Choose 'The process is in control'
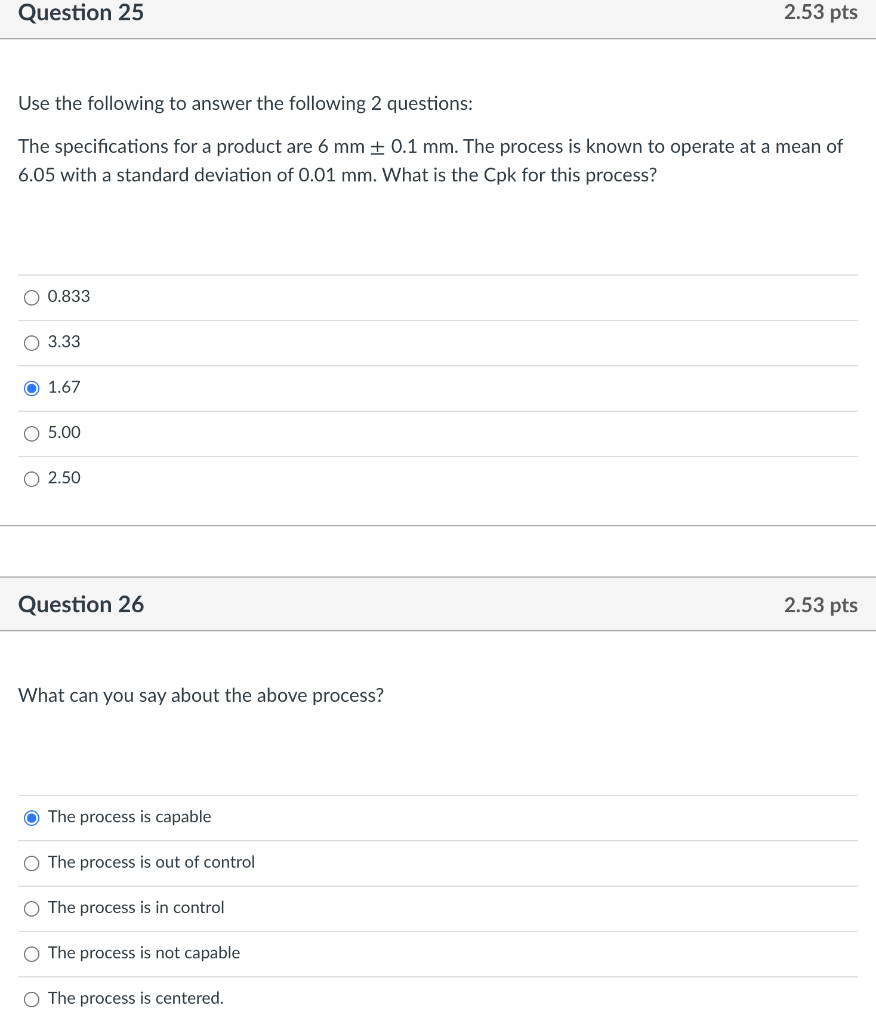This screenshot has width=876, height=1024. [32, 908]
